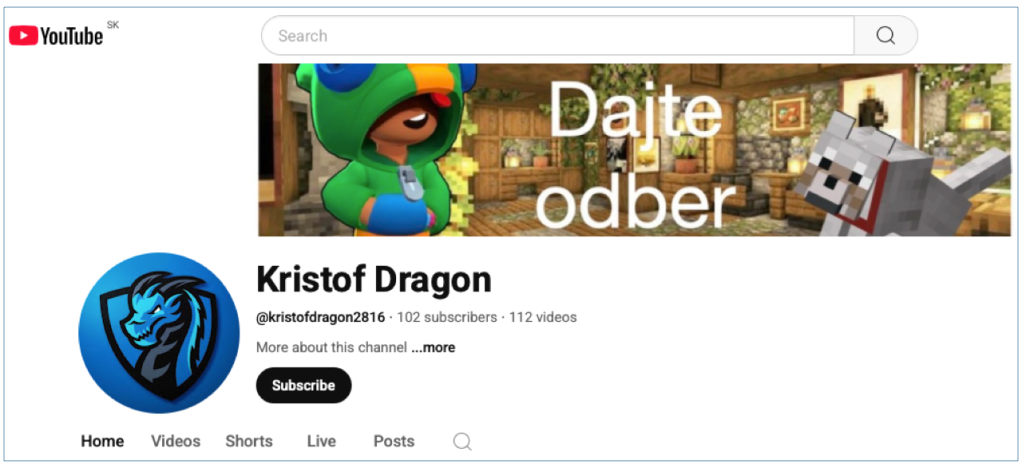Expand channel description with "...more"
The image size is (1022, 468).
(x=433, y=347)
